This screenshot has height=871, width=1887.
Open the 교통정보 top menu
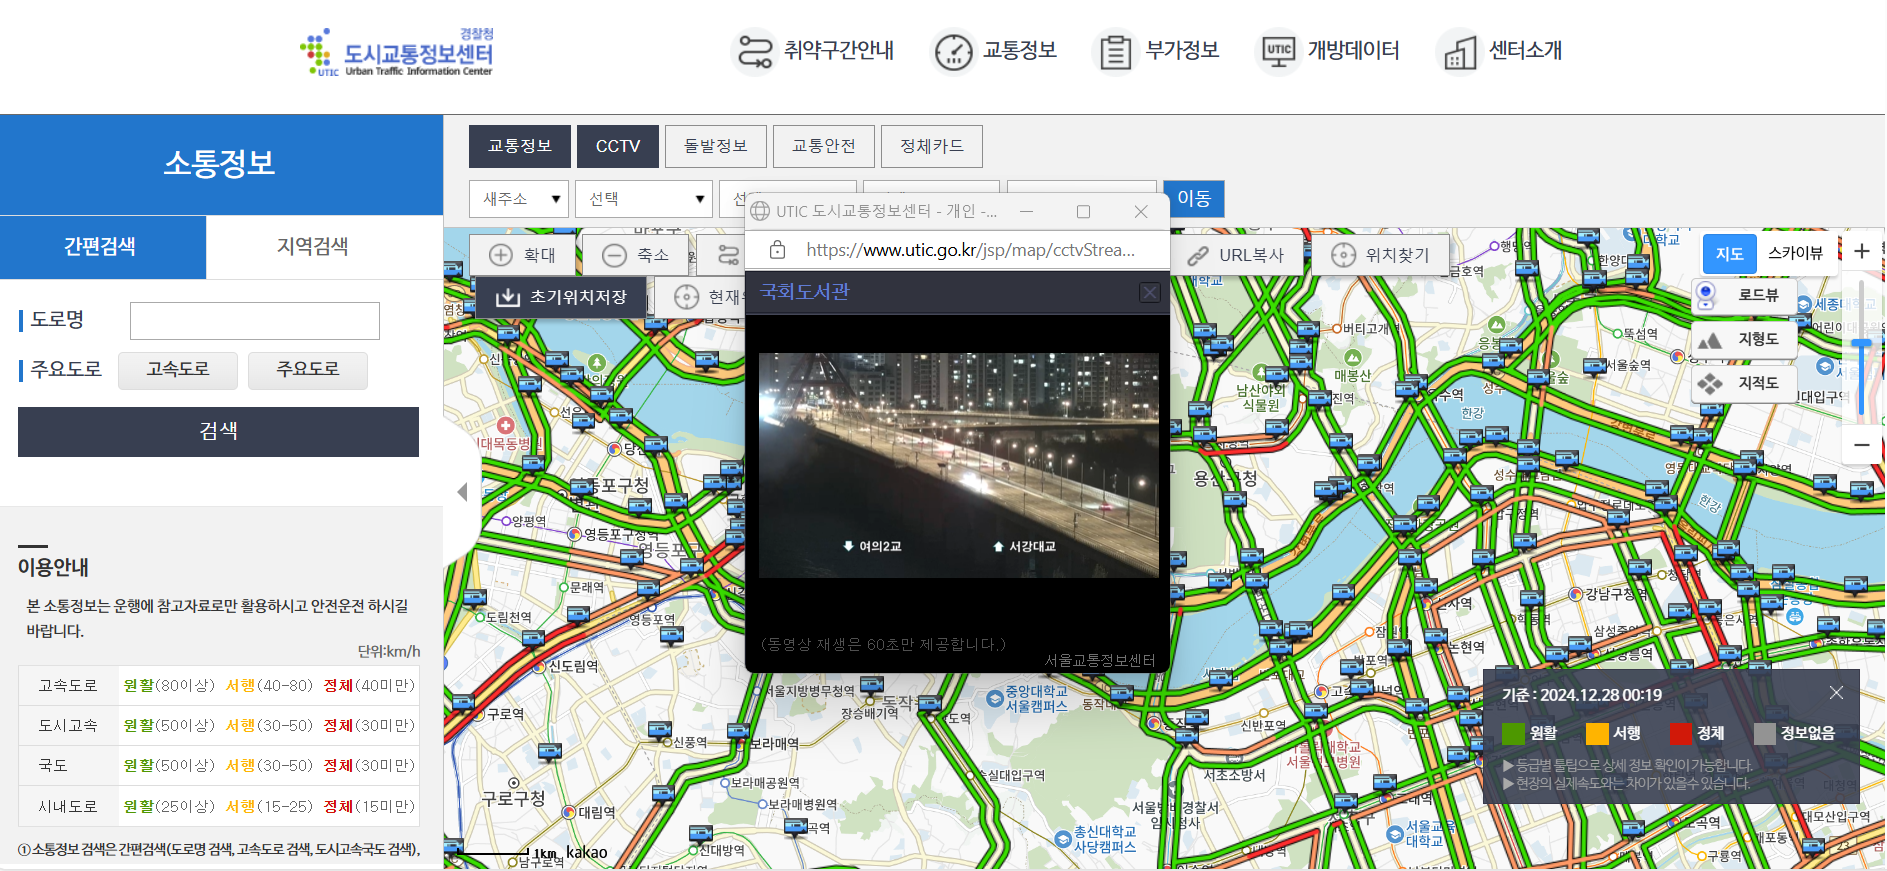[1019, 51]
